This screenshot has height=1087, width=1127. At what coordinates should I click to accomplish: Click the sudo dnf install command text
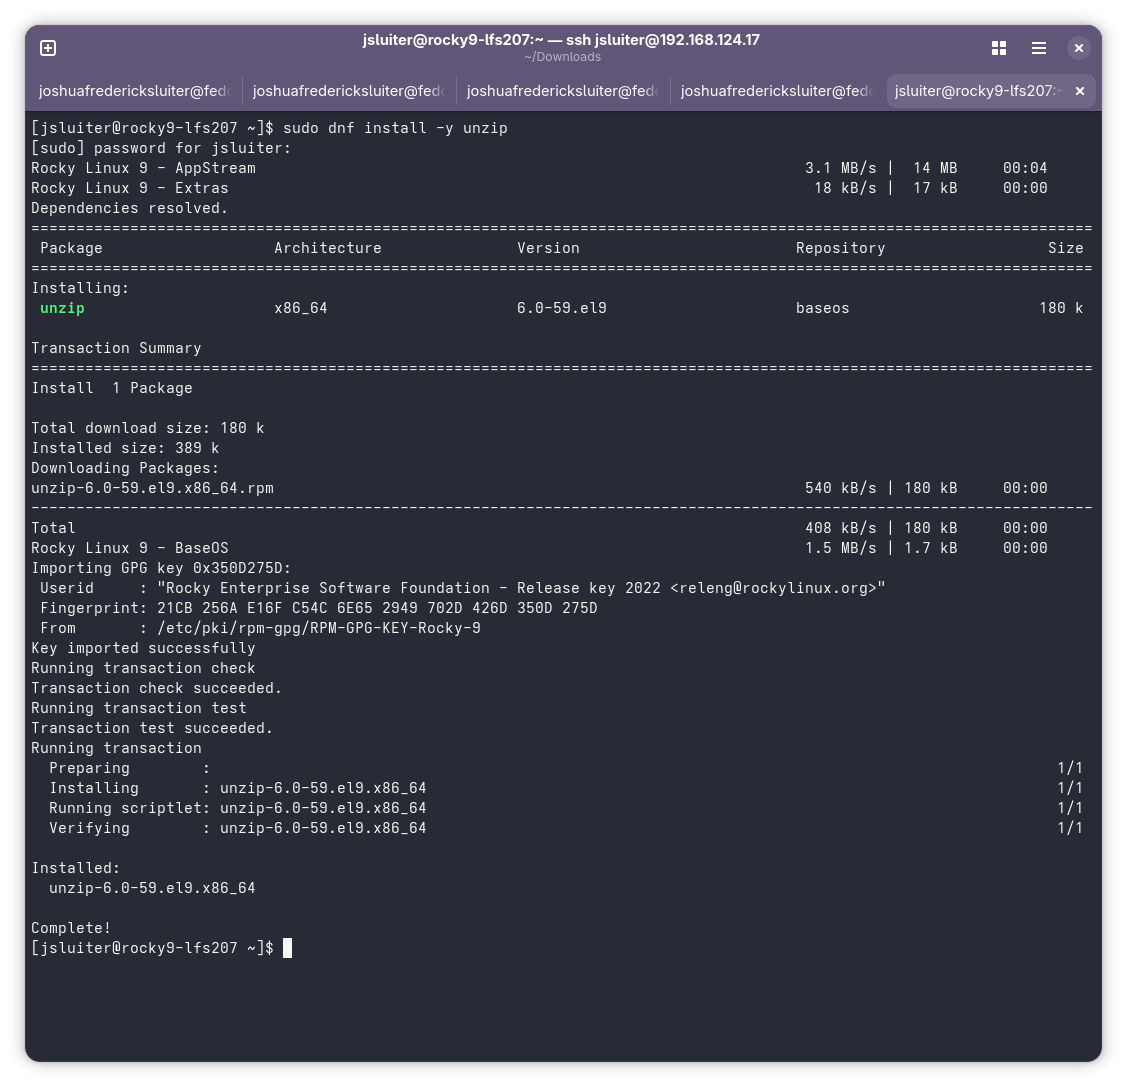(395, 127)
